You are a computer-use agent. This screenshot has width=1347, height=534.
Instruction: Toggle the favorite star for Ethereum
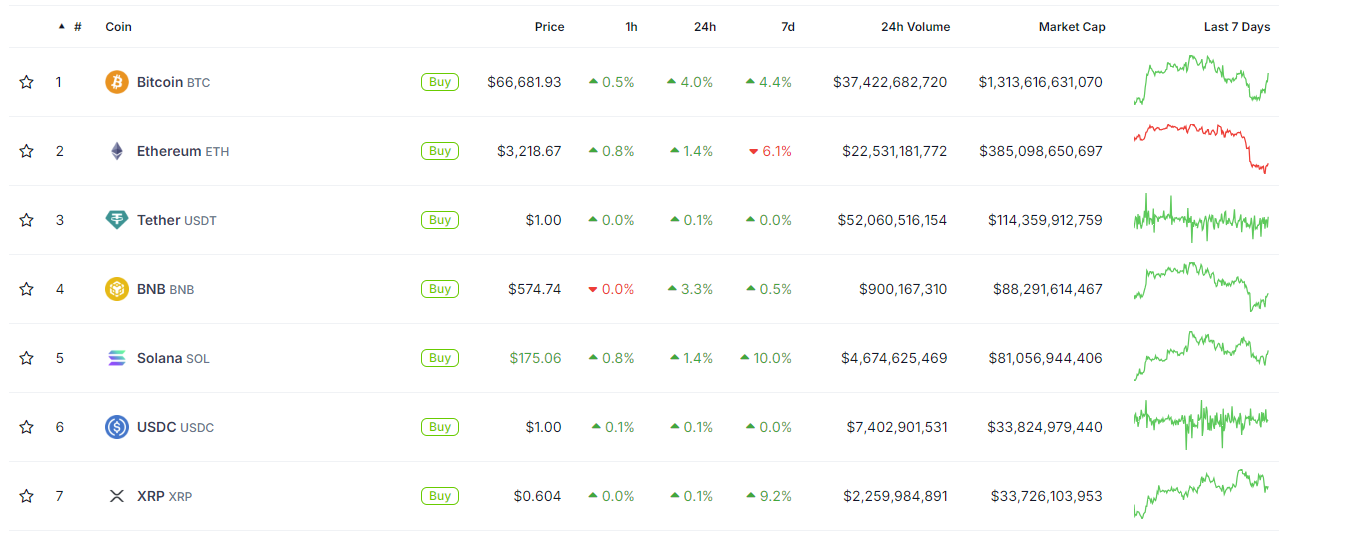(27, 151)
